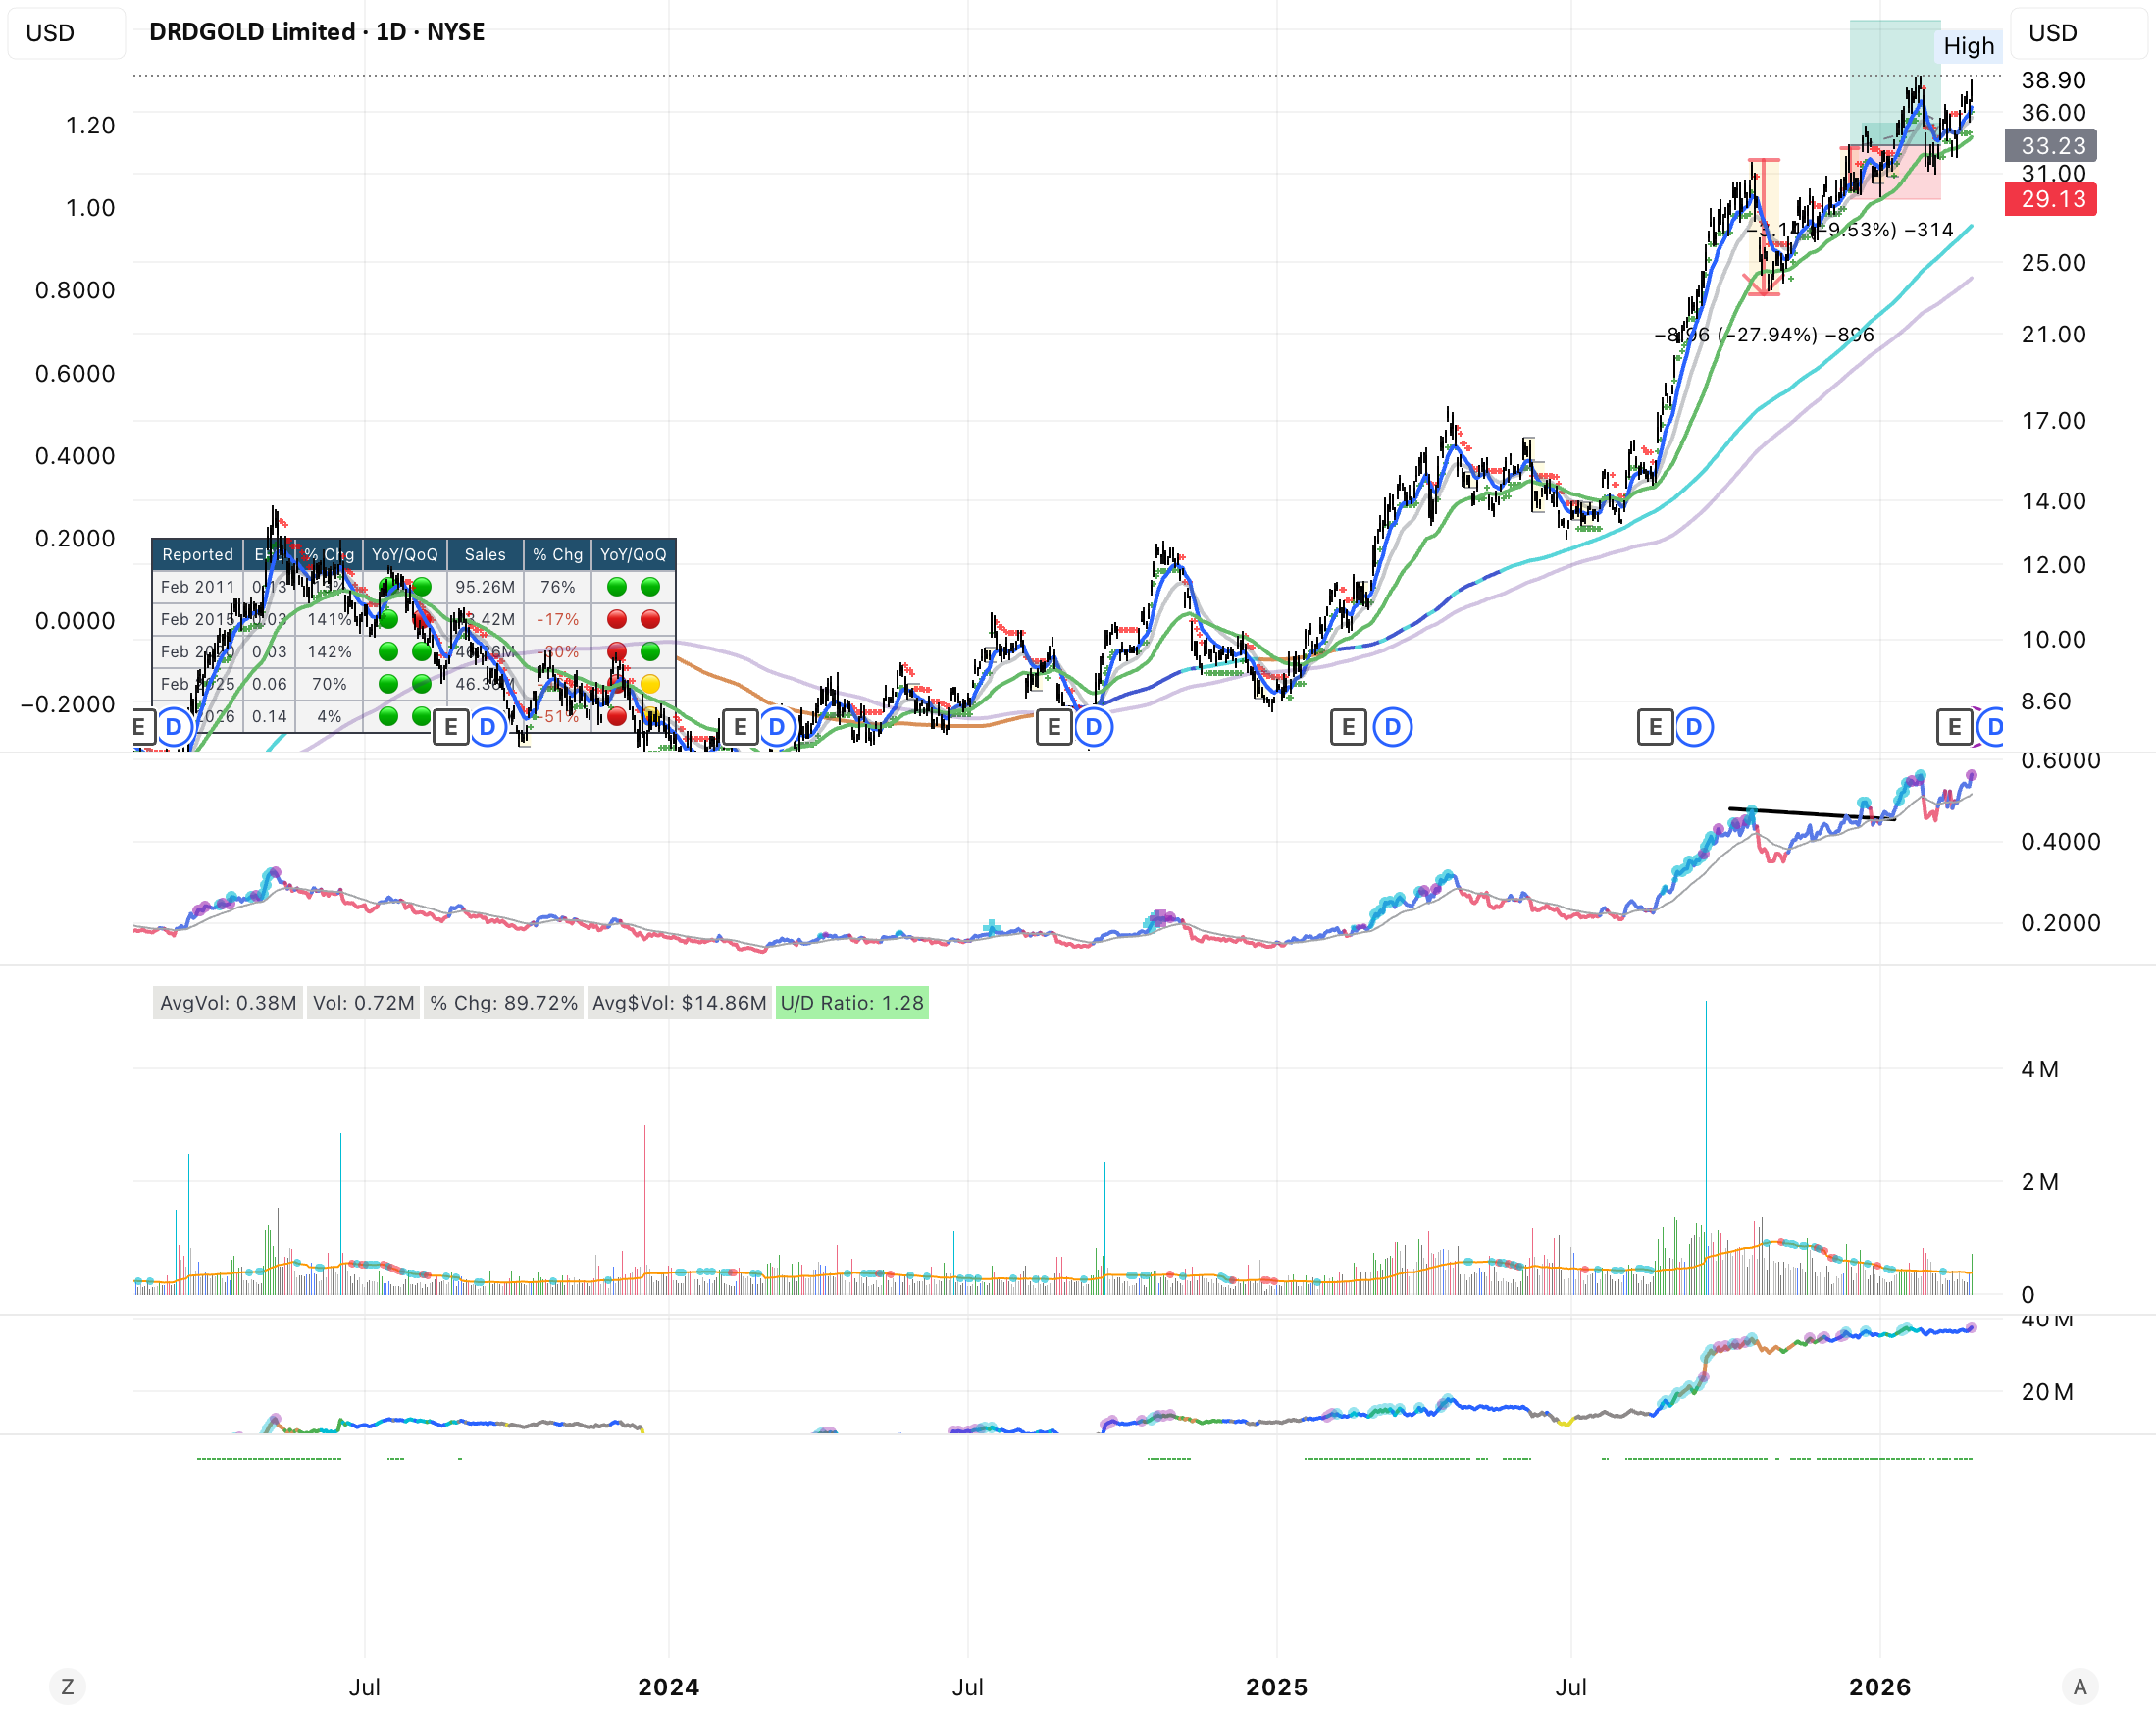This screenshot has width=2156, height=1713.
Task: Click the Avg$Vol: $14.86M label
Action: click(679, 1003)
